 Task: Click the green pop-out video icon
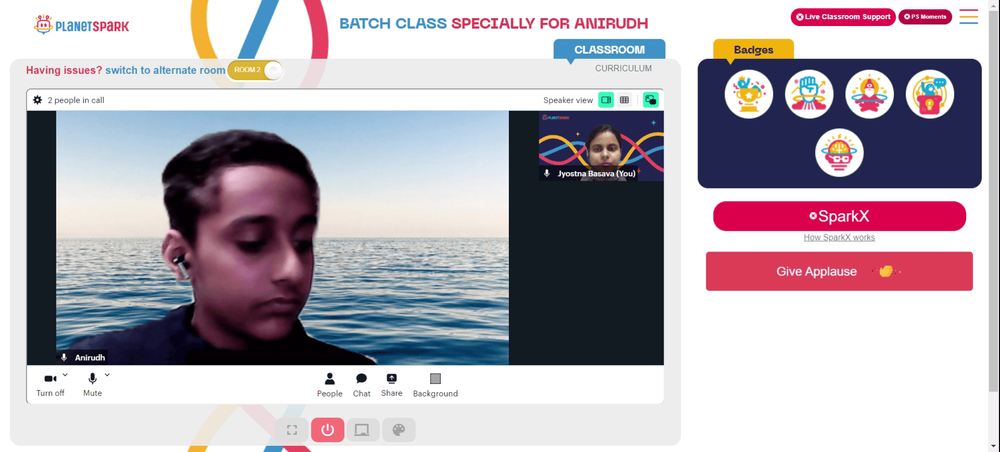pos(651,100)
